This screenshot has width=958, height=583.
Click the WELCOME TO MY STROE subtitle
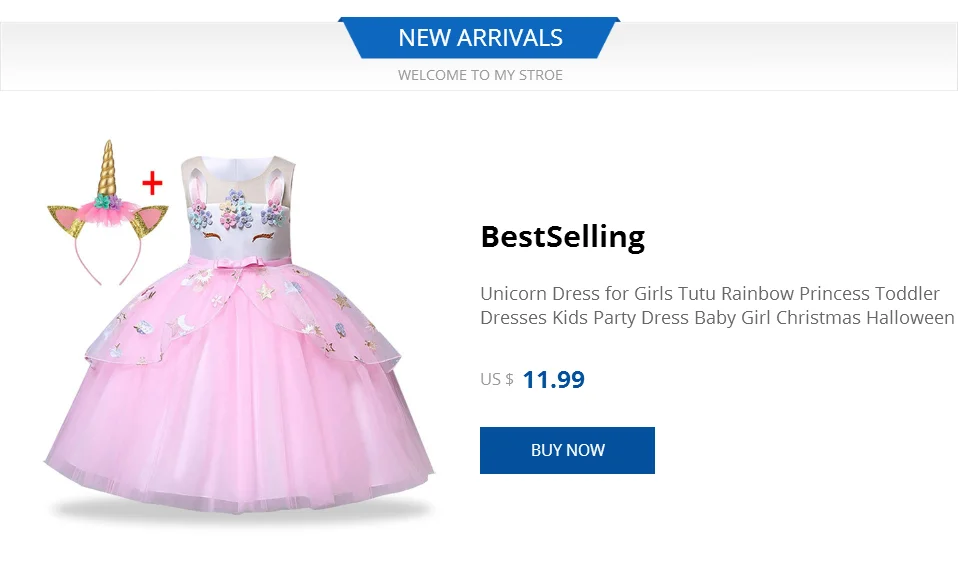[480, 75]
